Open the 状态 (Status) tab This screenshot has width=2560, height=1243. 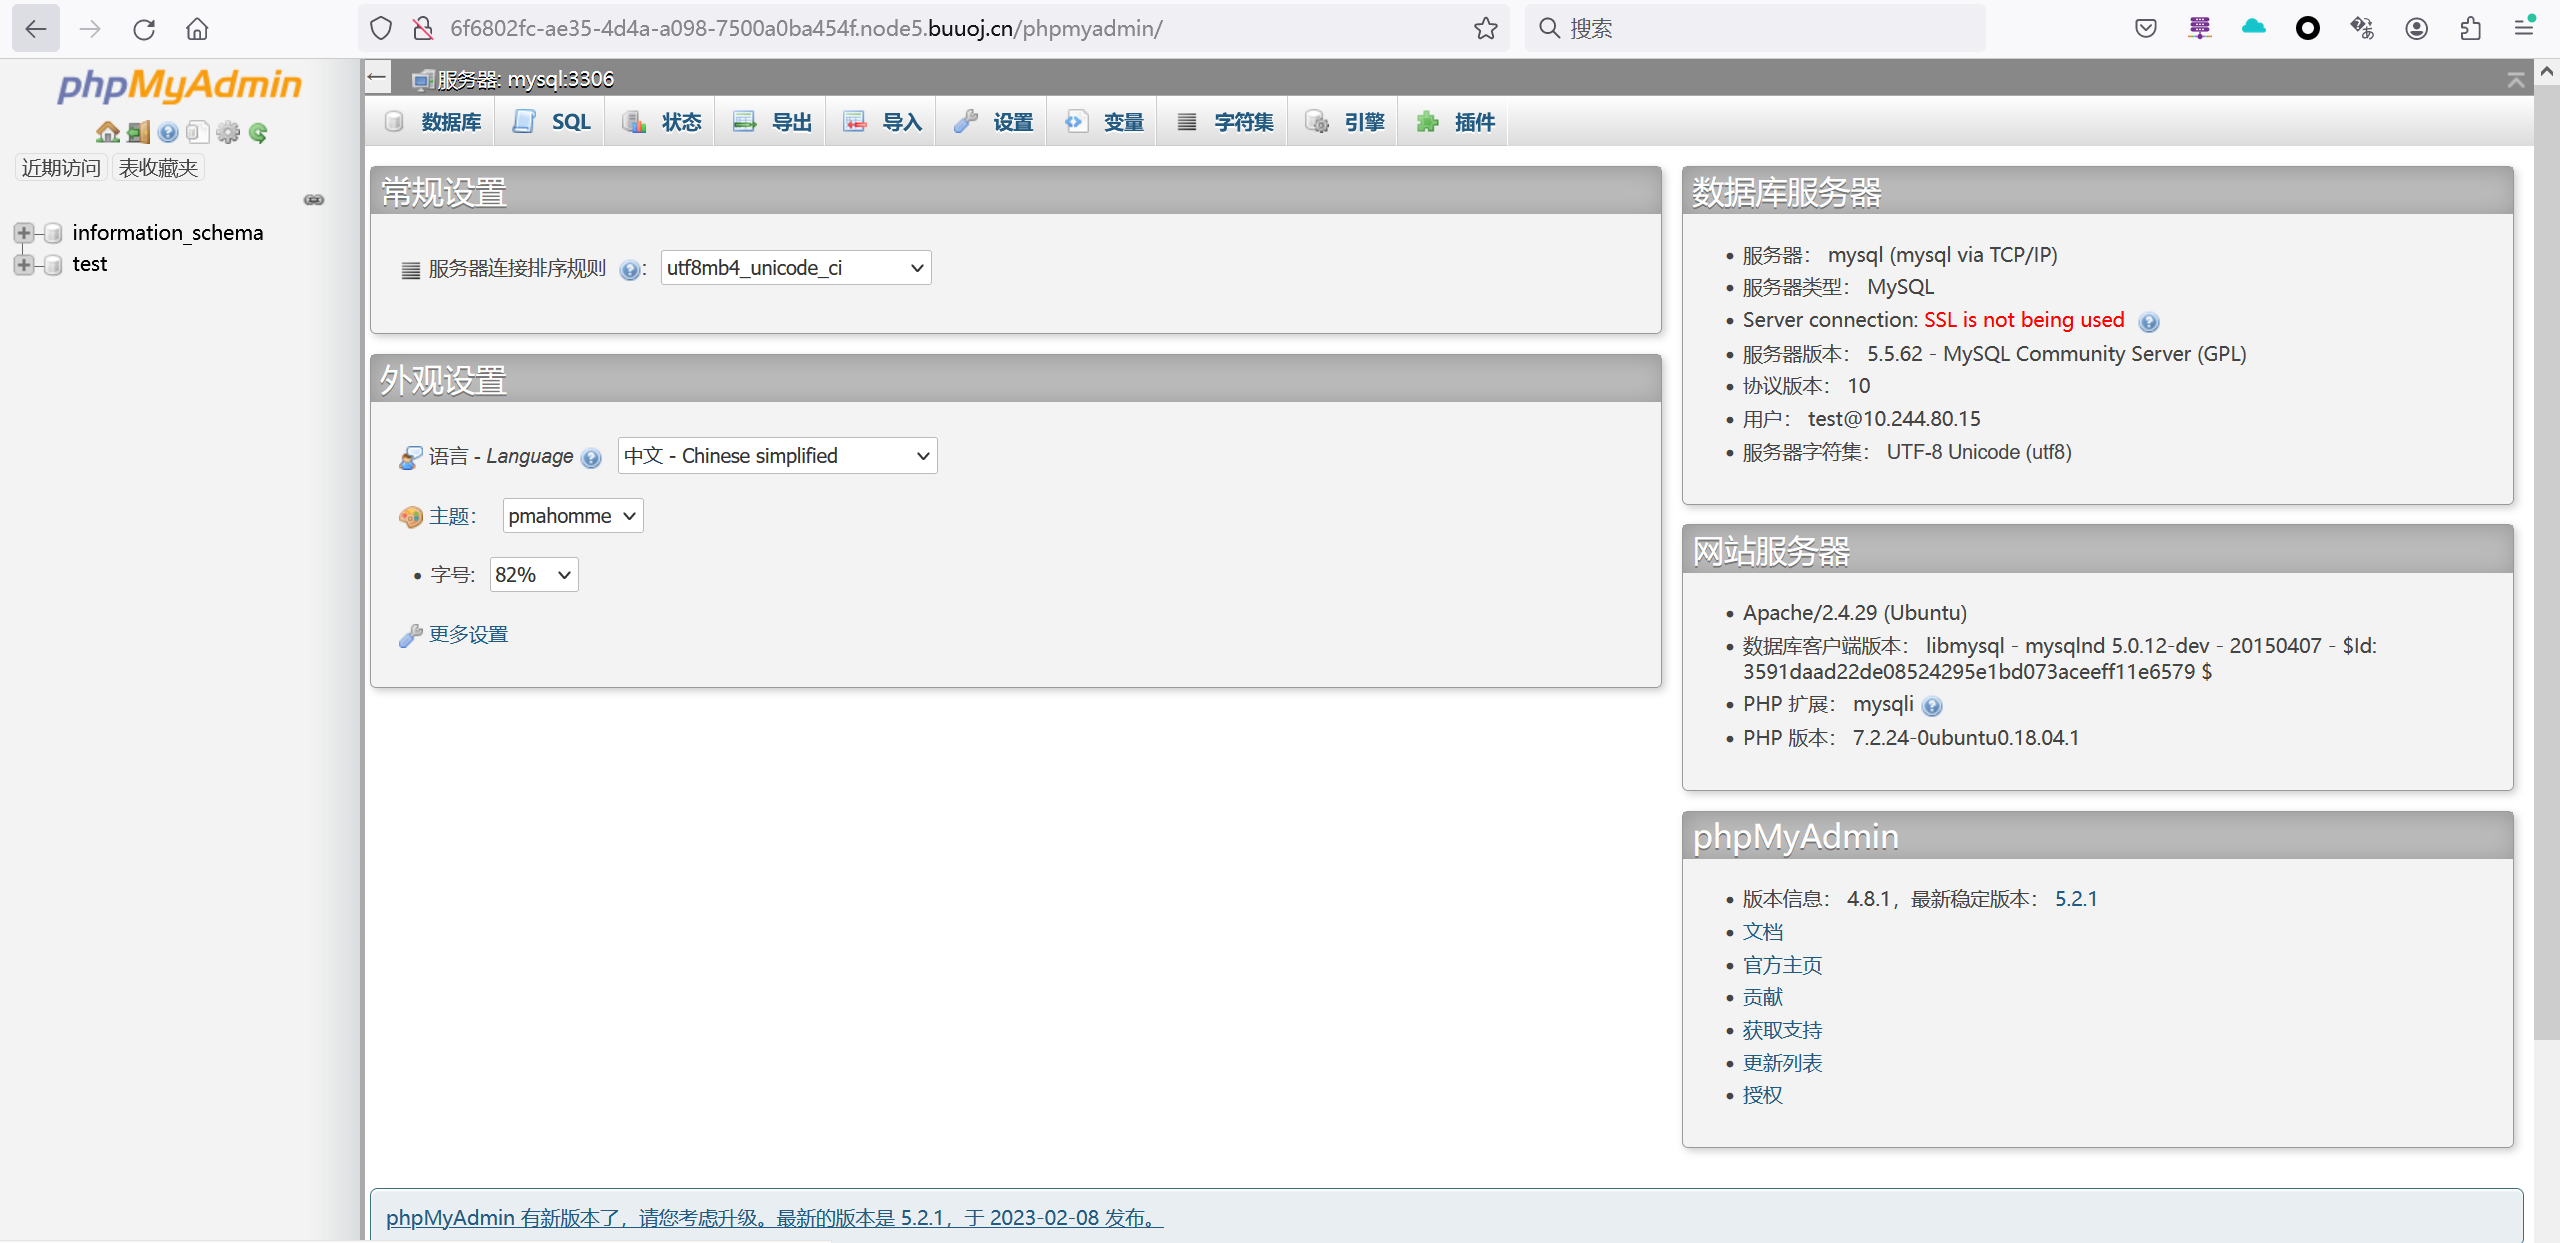[661, 122]
